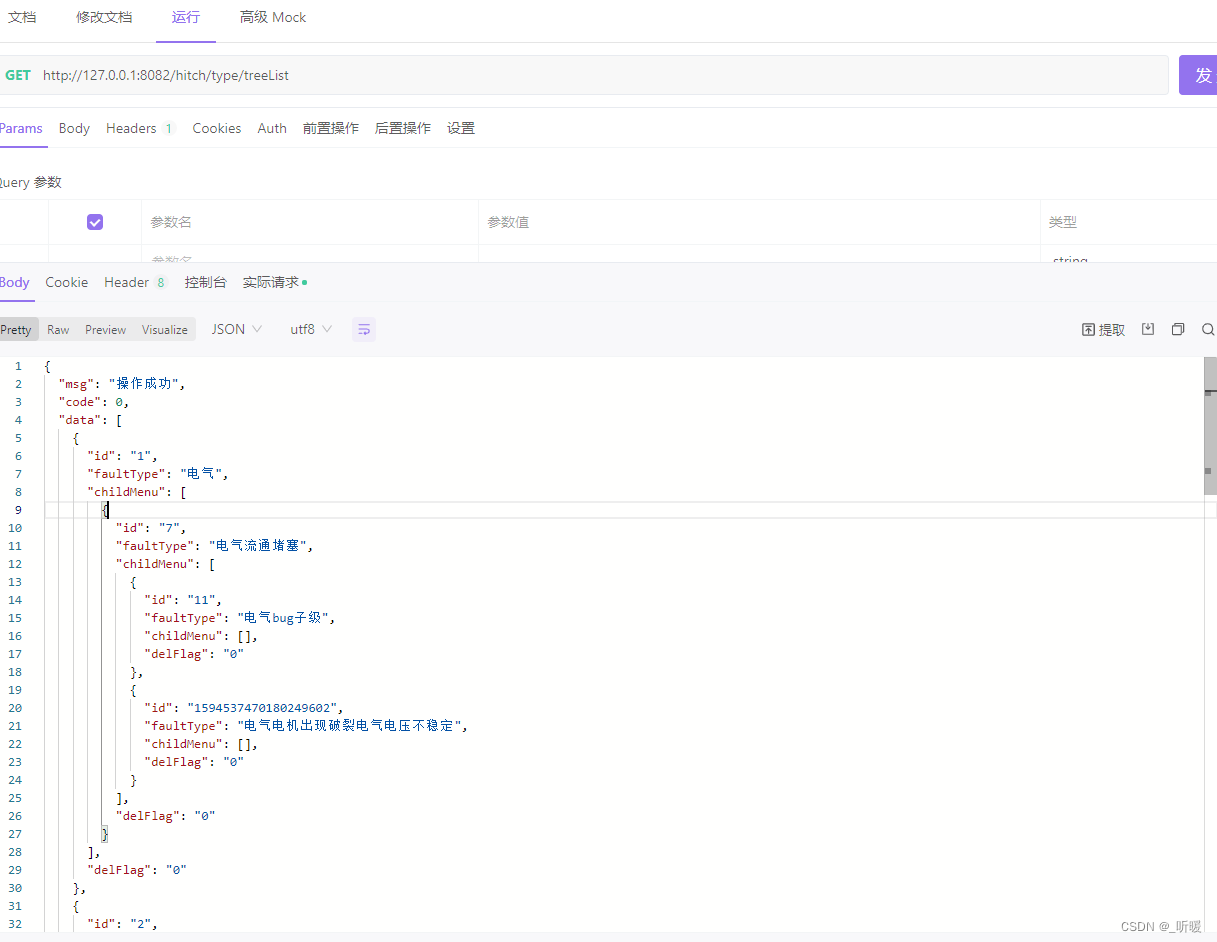Viewport: 1217px width, 942px height.
Task: Click the 电气电机出现破裂电气电压不稳定 line
Action: 306,726
